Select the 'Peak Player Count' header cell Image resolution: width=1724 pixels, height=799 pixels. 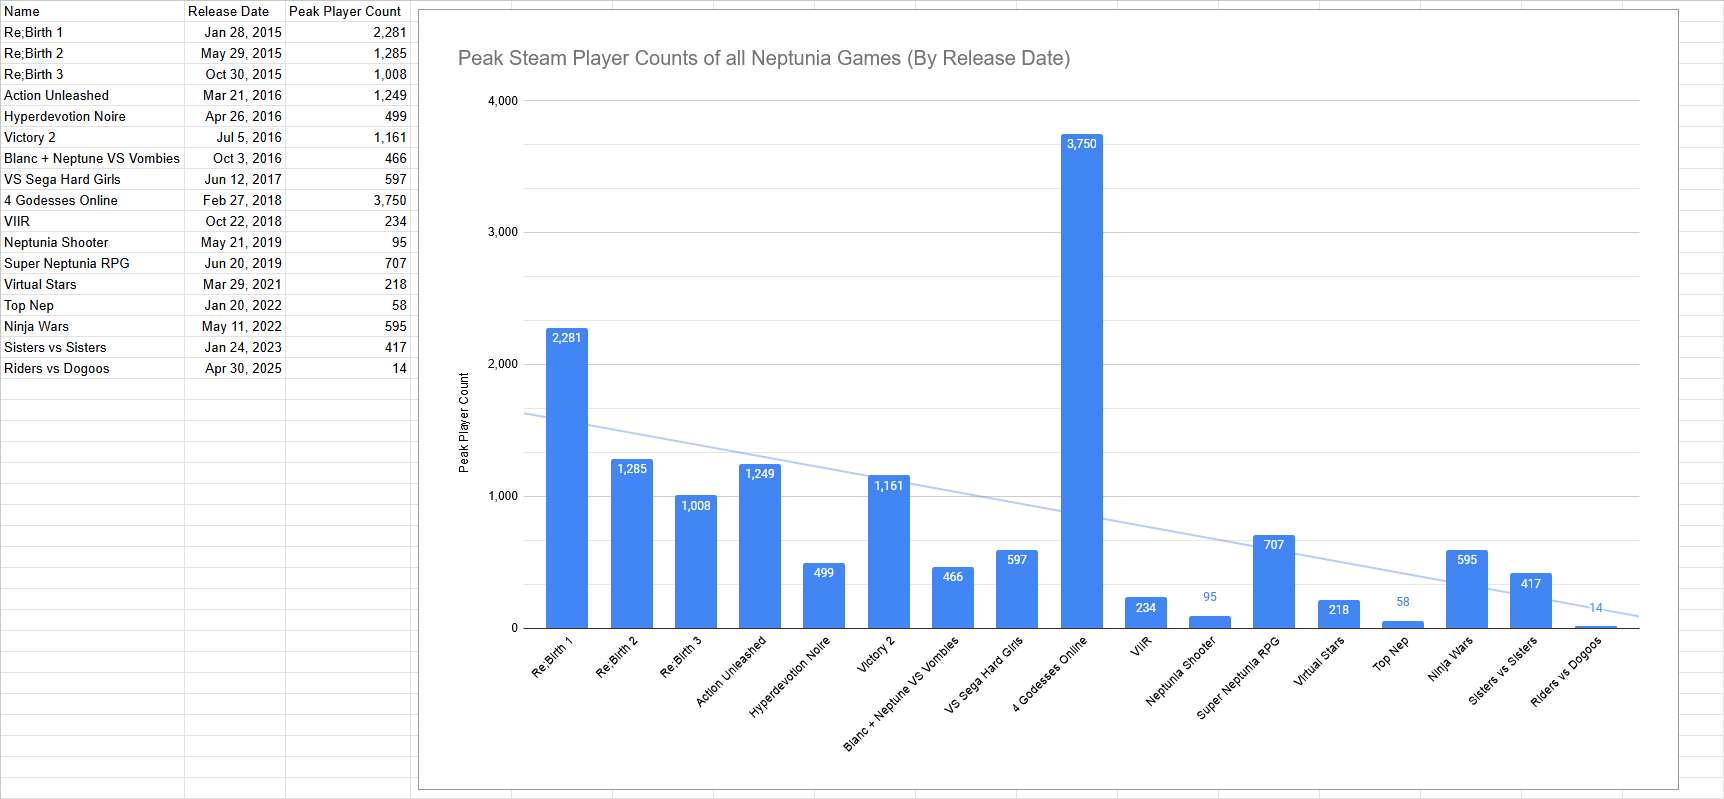[348, 11]
